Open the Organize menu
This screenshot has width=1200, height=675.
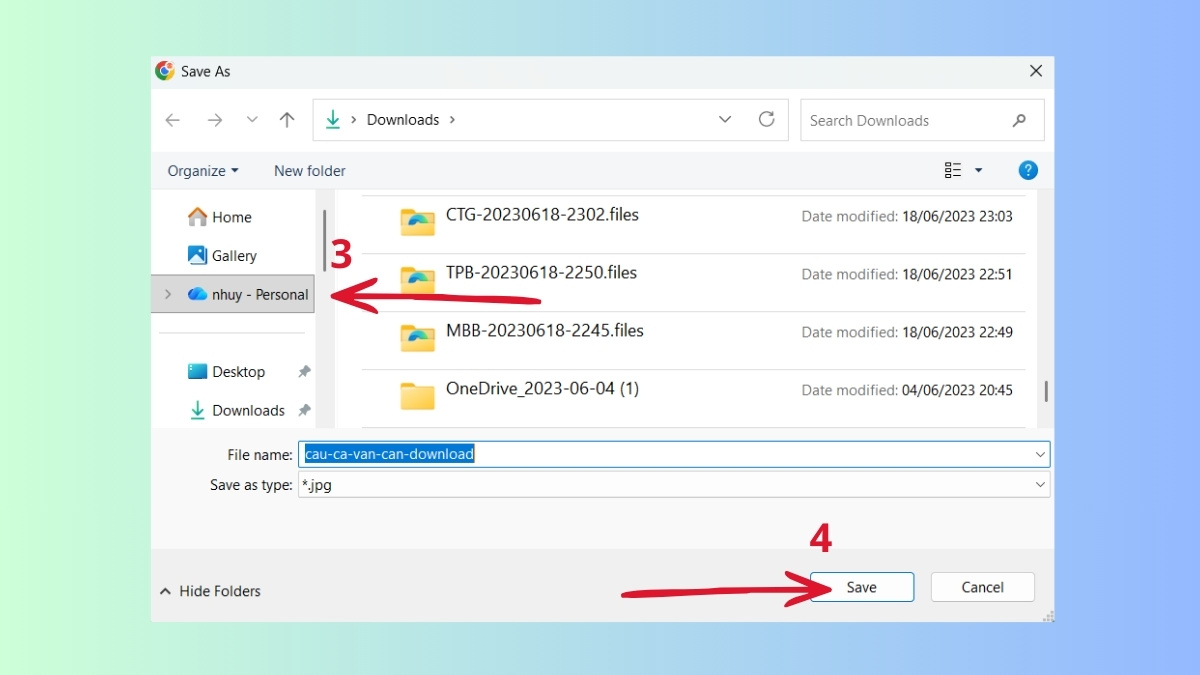pos(202,170)
